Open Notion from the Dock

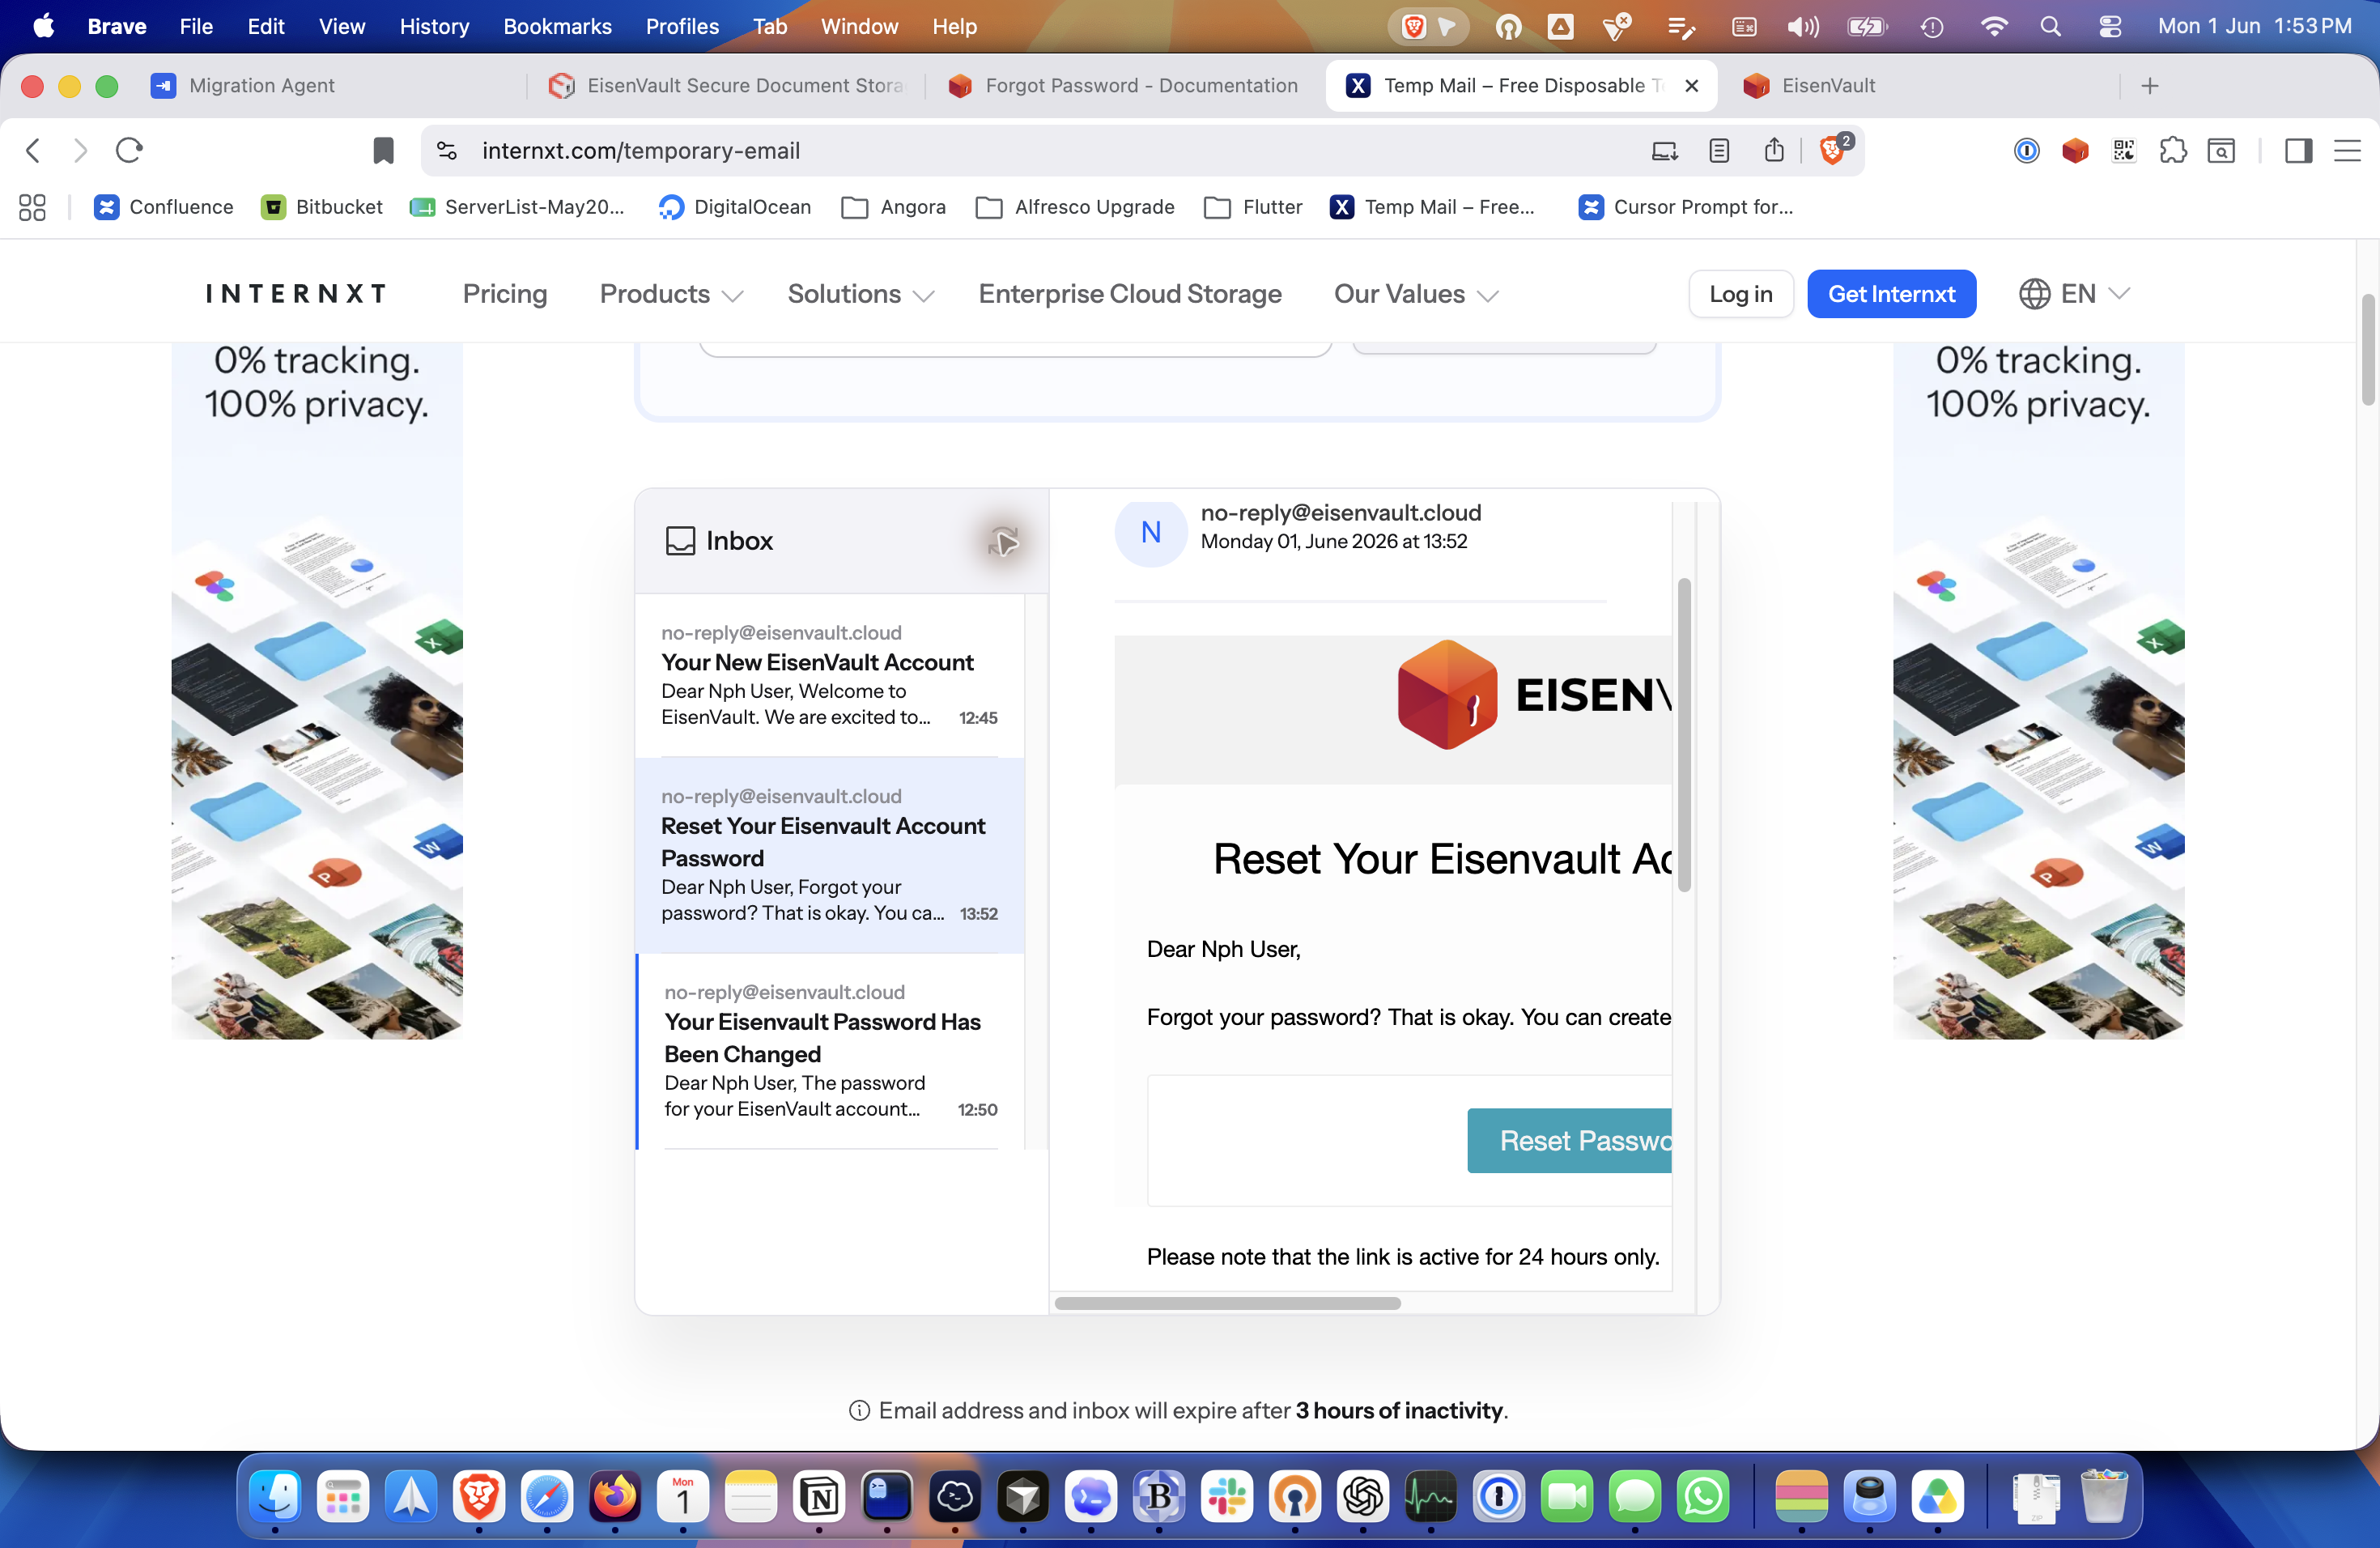pos(819,1496)
